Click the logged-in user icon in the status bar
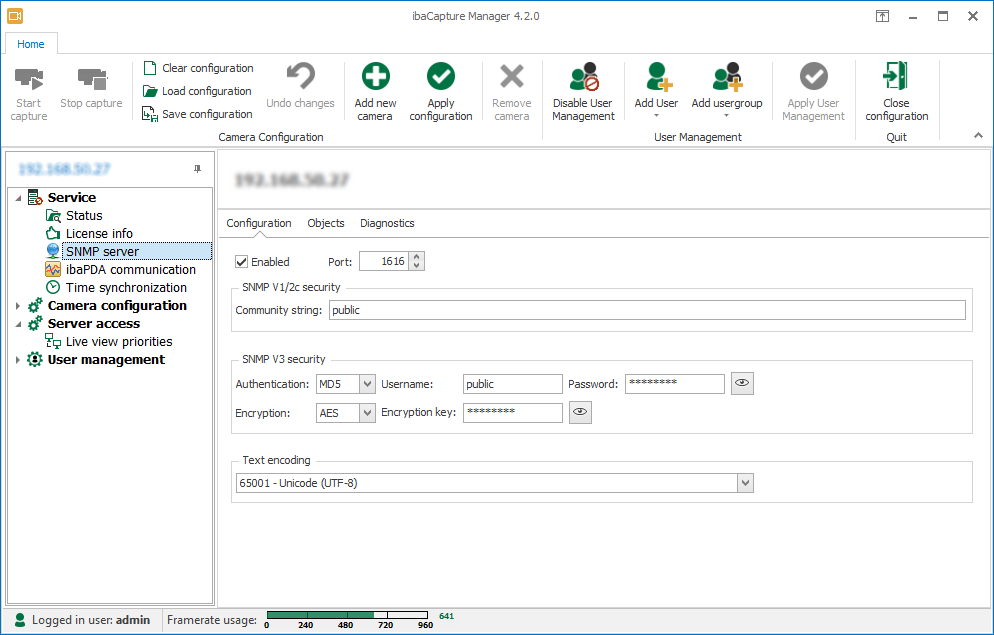 click(20, 620)
